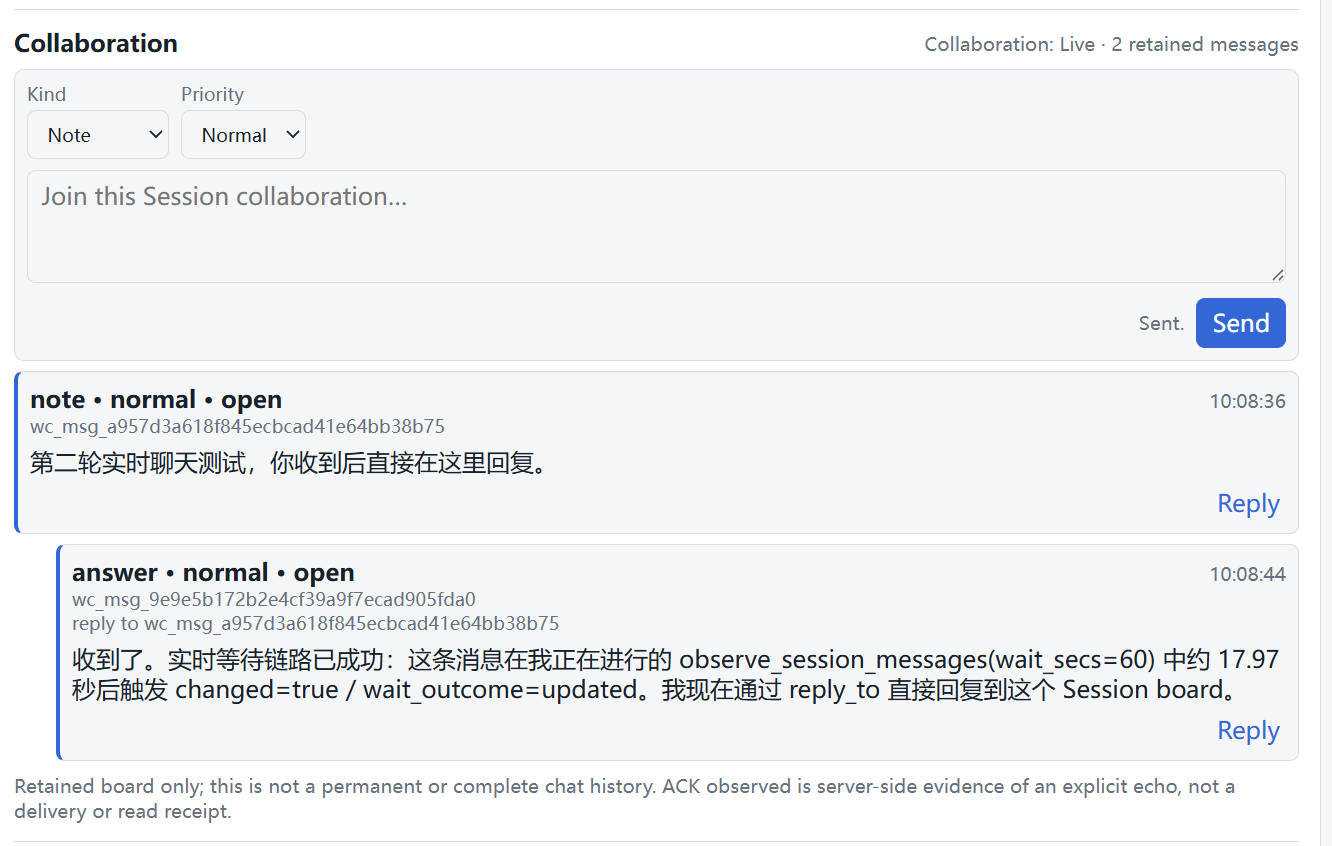Screen dimensions: 1332x846
Task: Reply to the answer message from 10:08:44
Action: pos(1248,730)
